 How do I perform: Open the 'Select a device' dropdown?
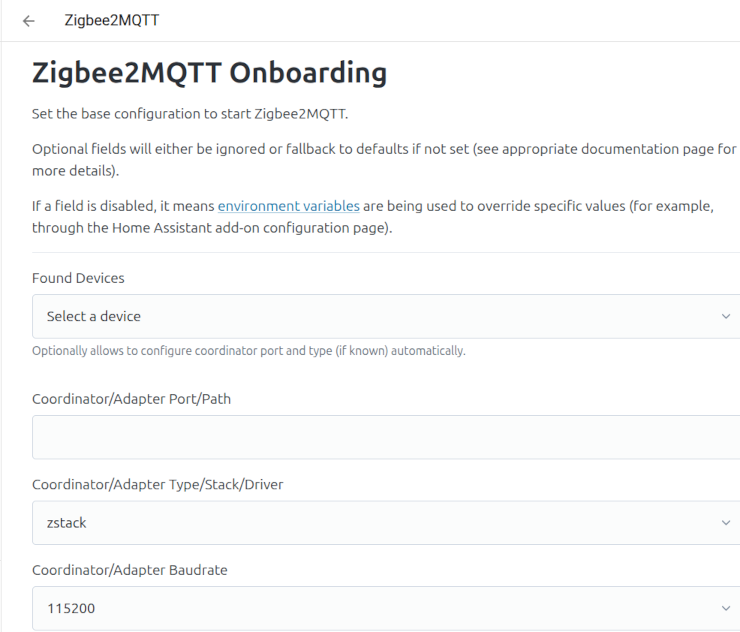(x=380, y=316)
